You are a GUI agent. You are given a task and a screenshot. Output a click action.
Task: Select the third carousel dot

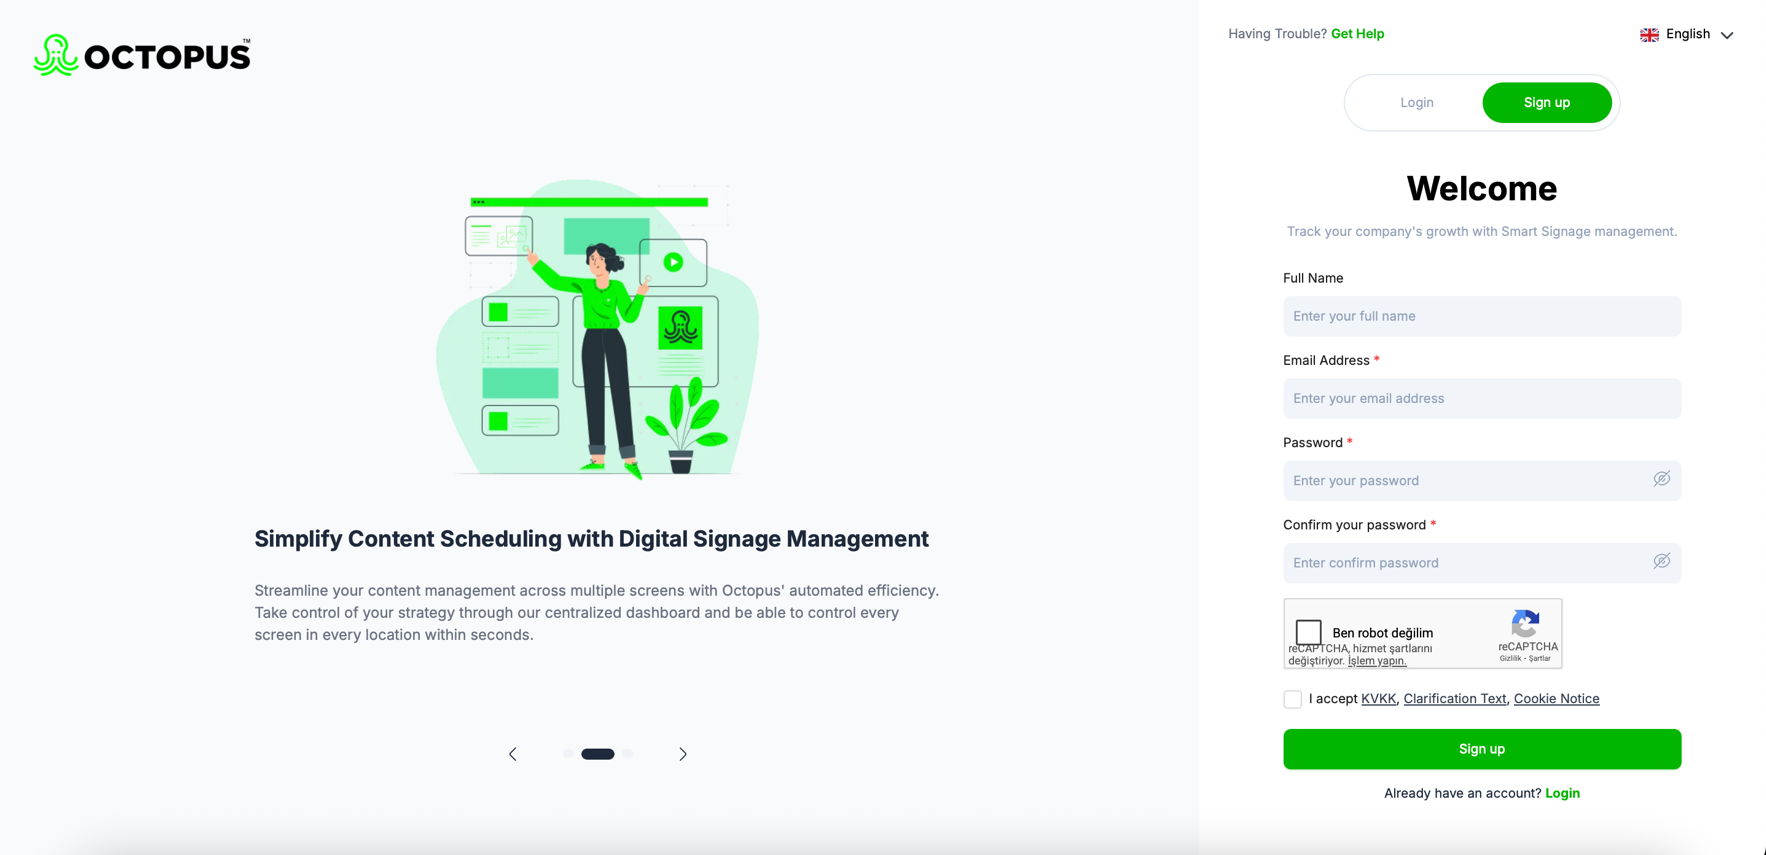point(628,754)
